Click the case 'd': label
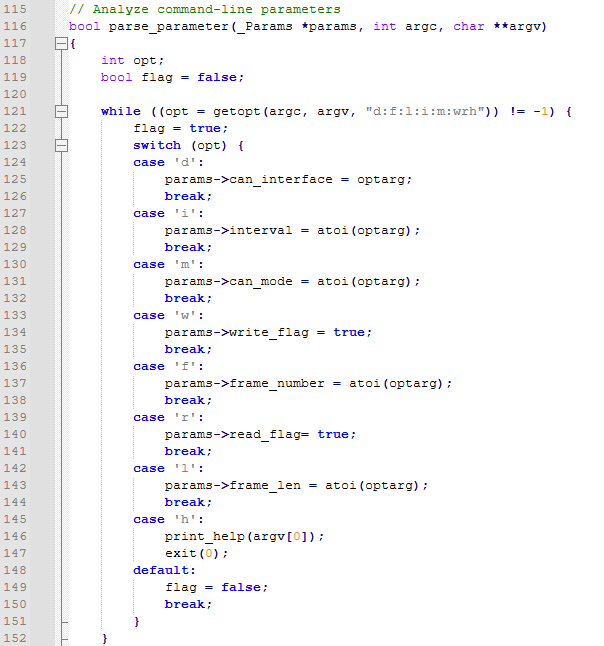 coord(168,162)
